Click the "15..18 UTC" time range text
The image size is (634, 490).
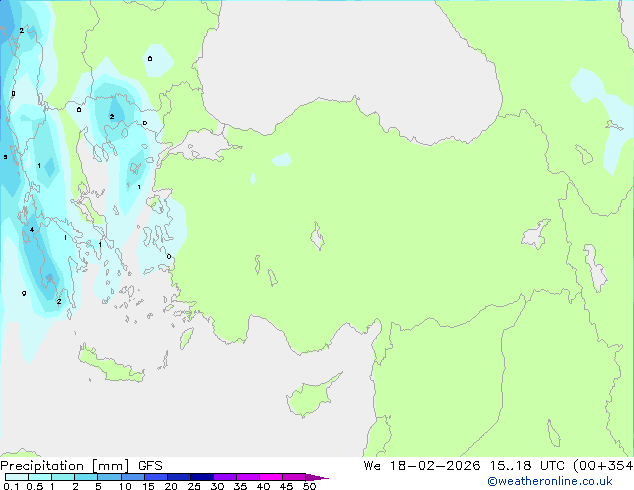click(527, 466)
